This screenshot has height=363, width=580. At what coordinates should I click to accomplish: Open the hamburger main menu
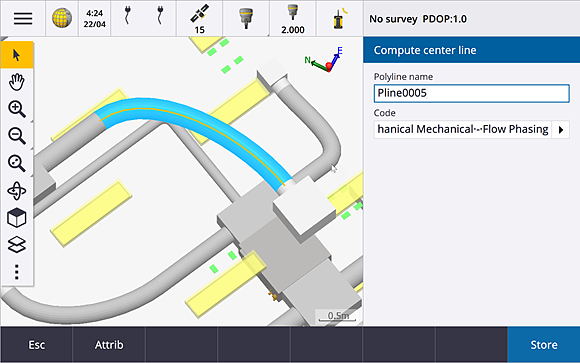tap(23, 19)
